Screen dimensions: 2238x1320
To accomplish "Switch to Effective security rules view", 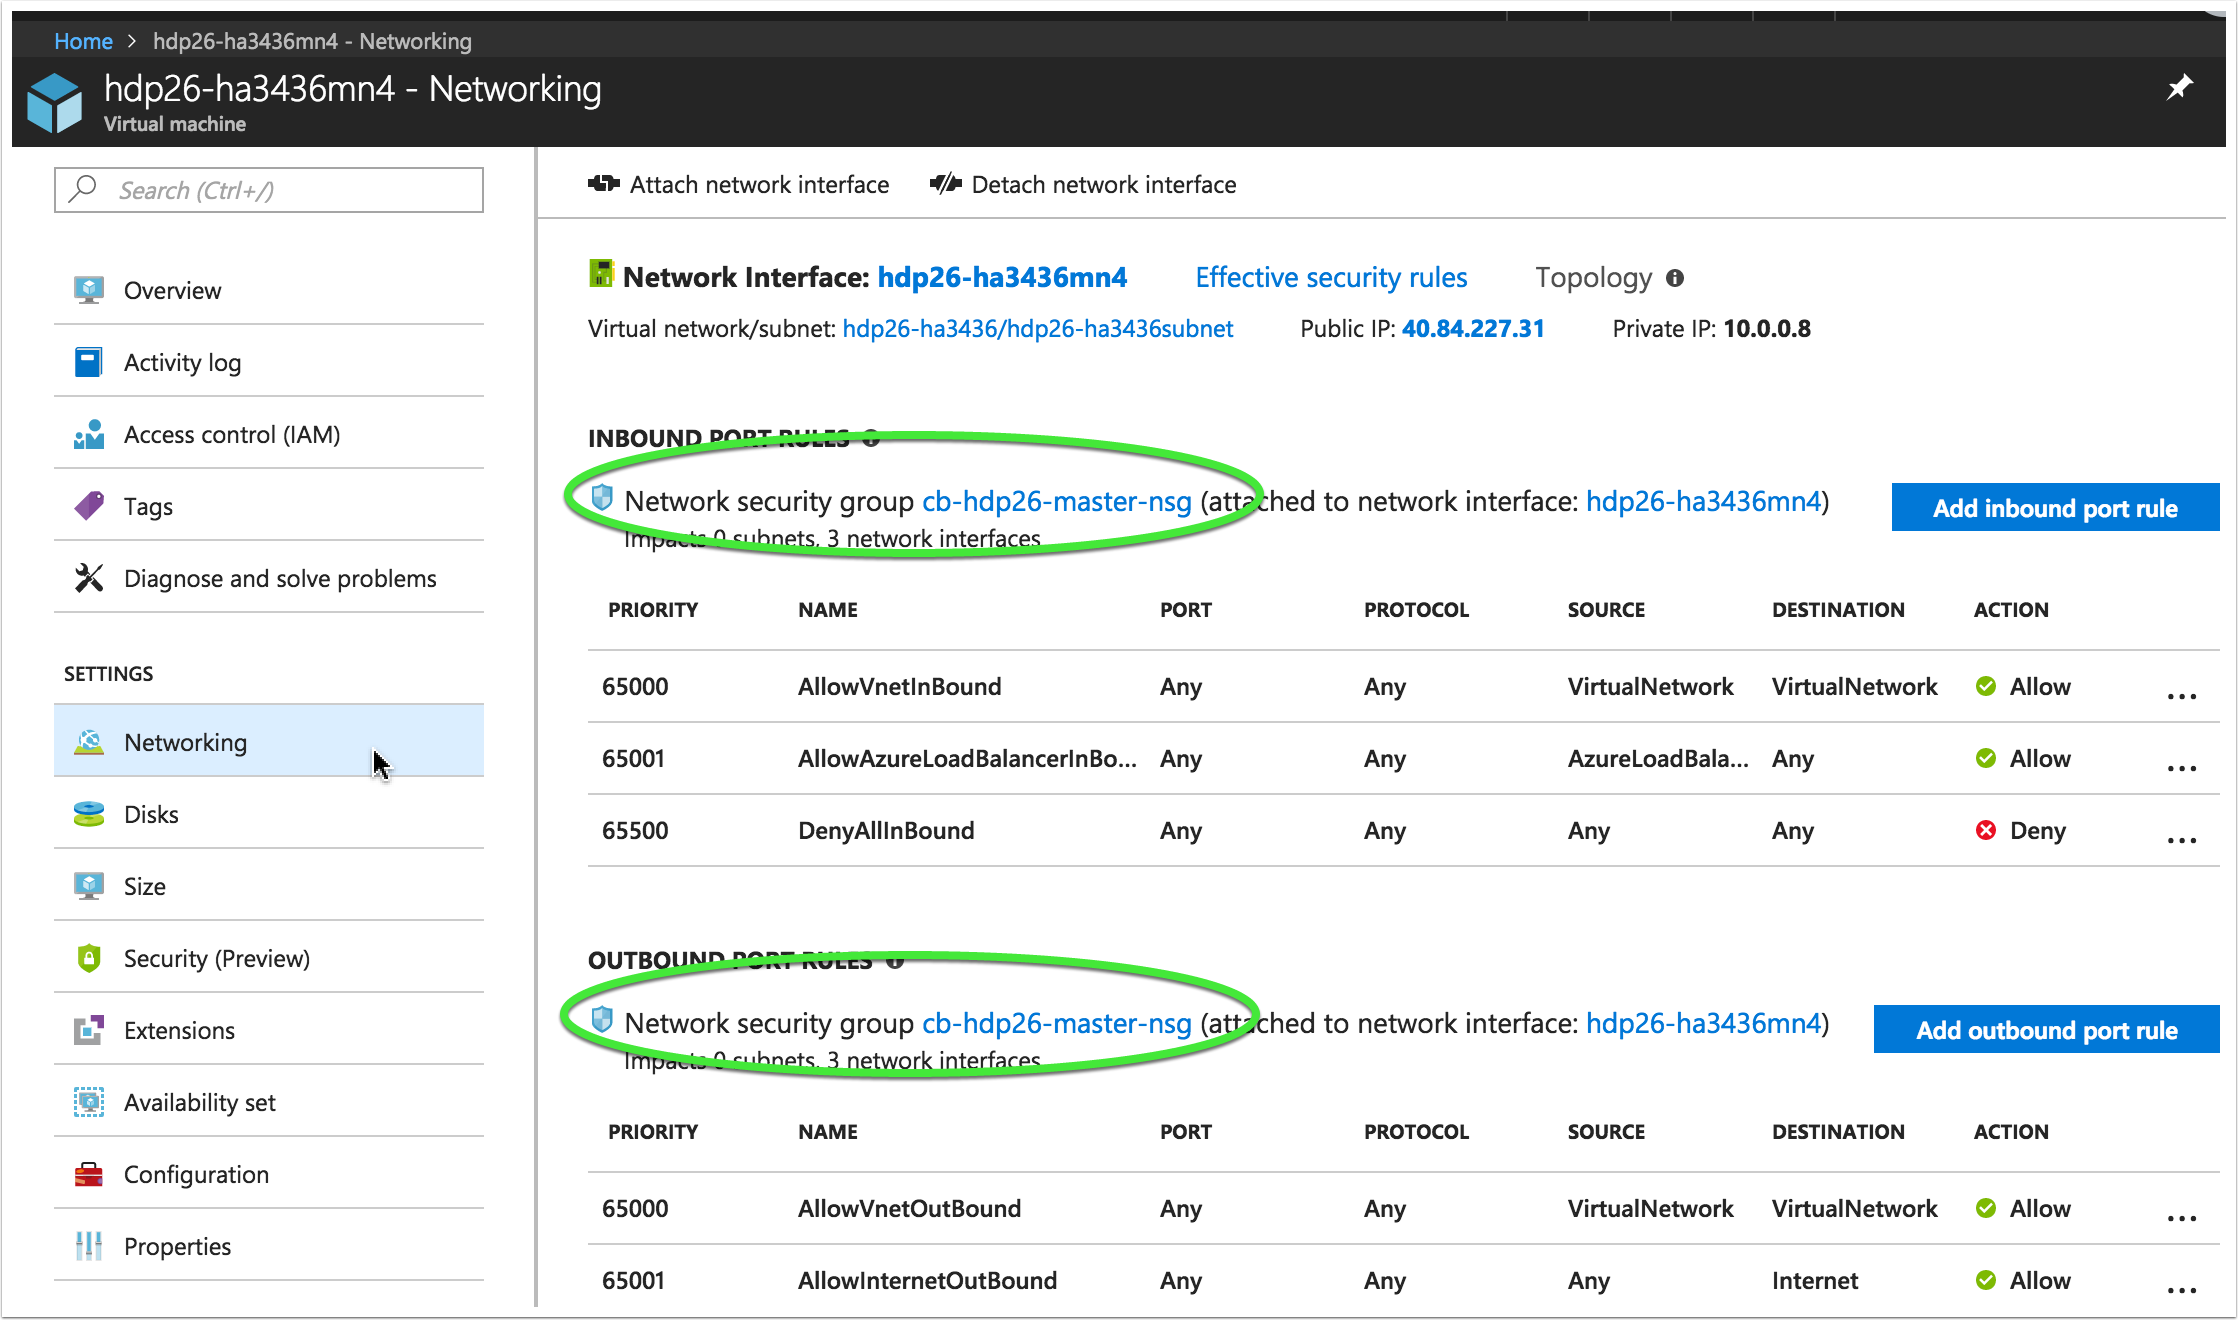I will click(1331, 277).
